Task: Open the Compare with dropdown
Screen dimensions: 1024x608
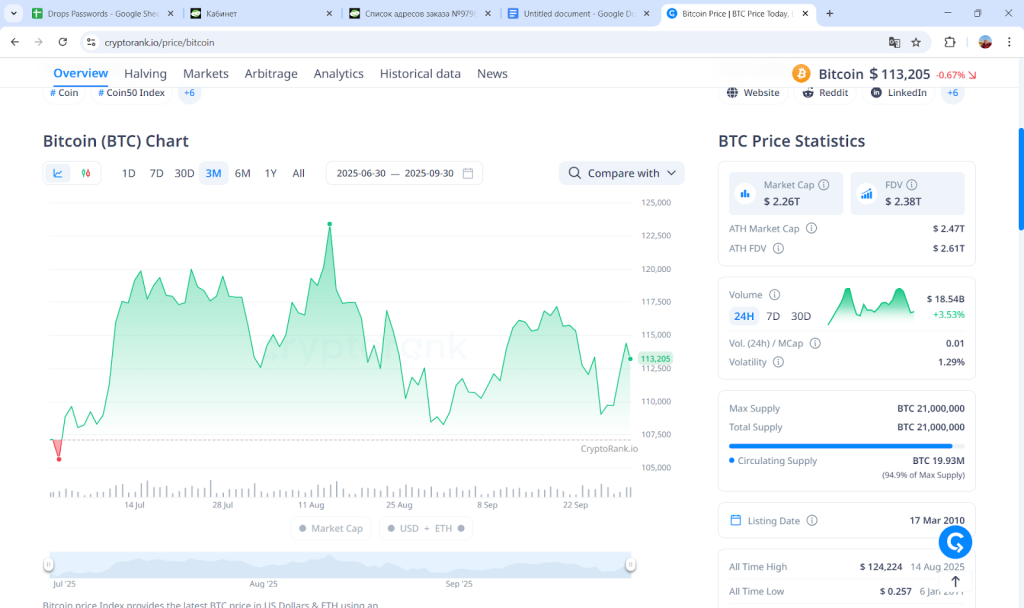Action: 621,172
